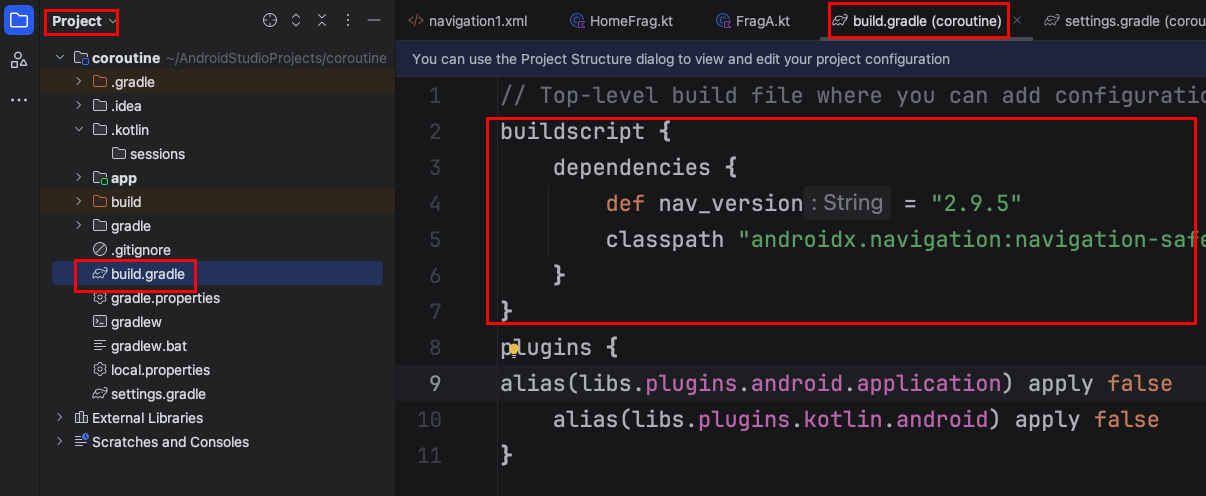Click the More tool windows ellipsis
This screenshot has height=496, width=1206.
[x=19, y=100]
